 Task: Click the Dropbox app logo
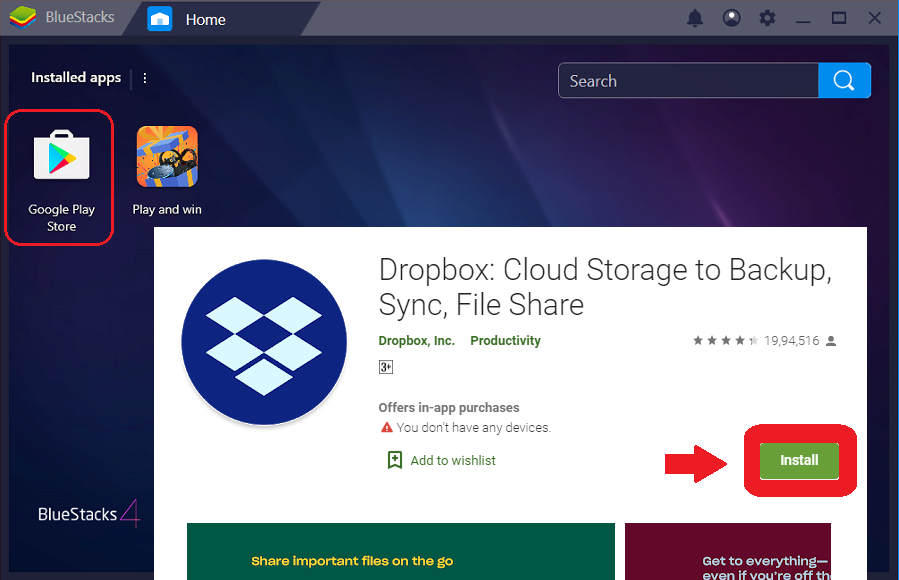pos(264,342)
